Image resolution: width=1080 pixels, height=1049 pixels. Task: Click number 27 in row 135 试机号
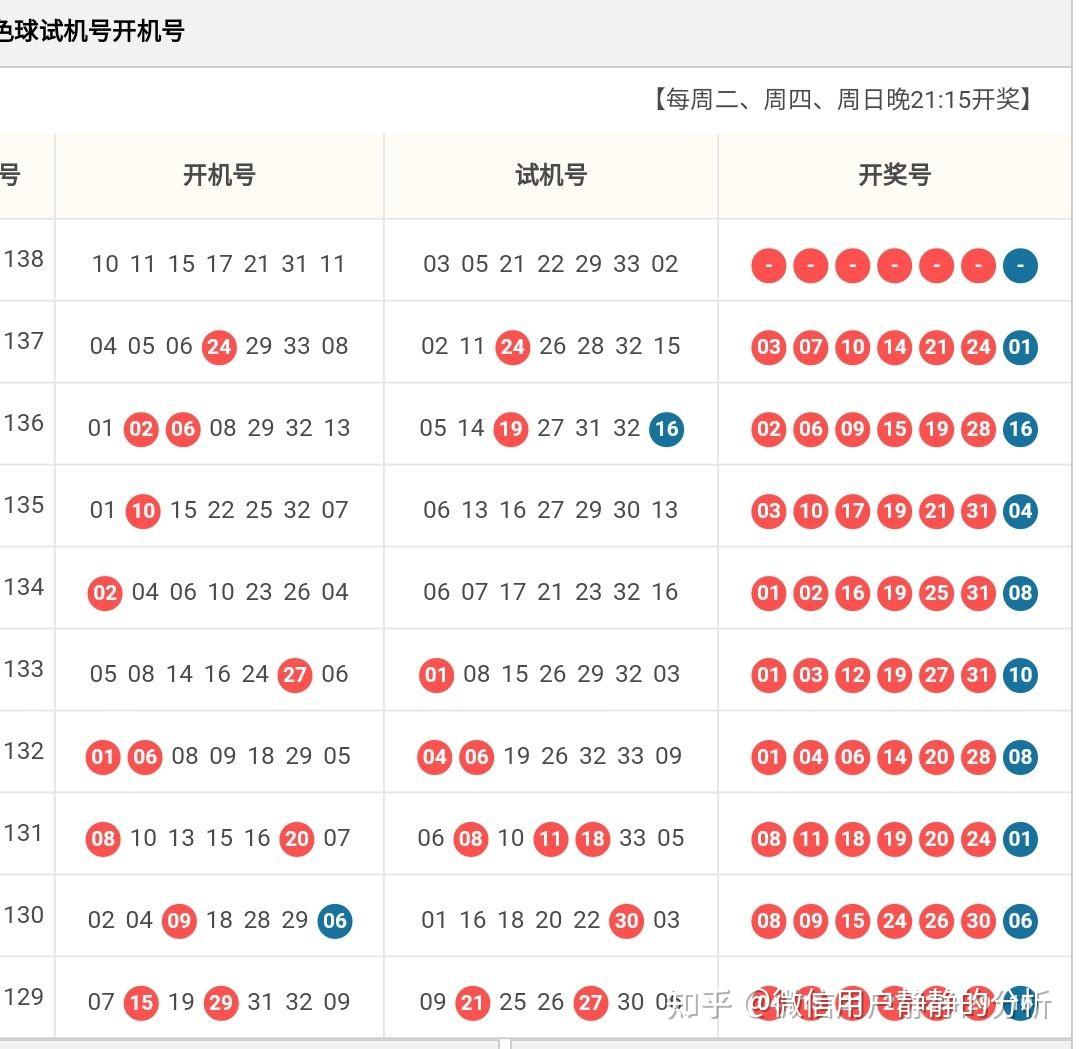550,510
